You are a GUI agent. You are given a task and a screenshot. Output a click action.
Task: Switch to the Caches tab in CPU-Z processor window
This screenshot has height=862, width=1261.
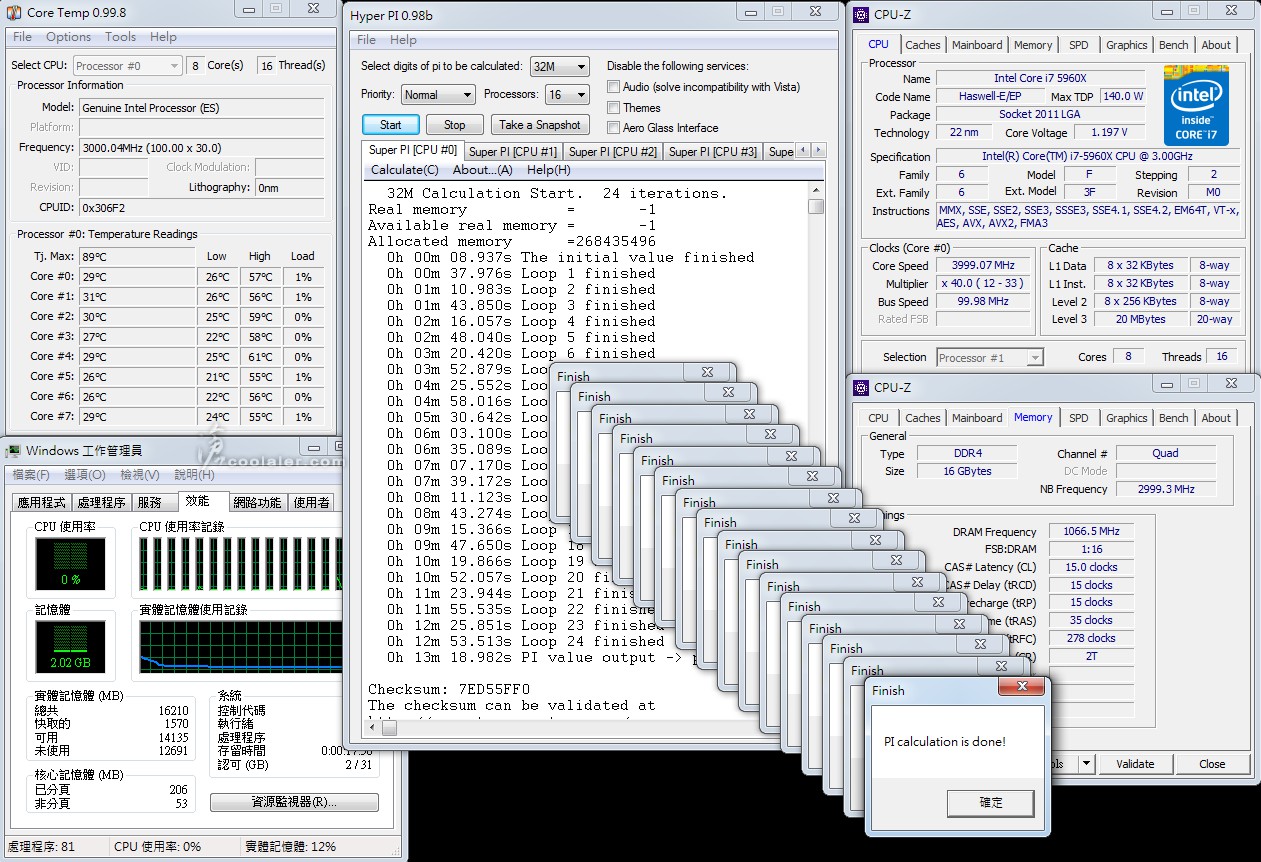pyautogui.click(x=922, y=45)
